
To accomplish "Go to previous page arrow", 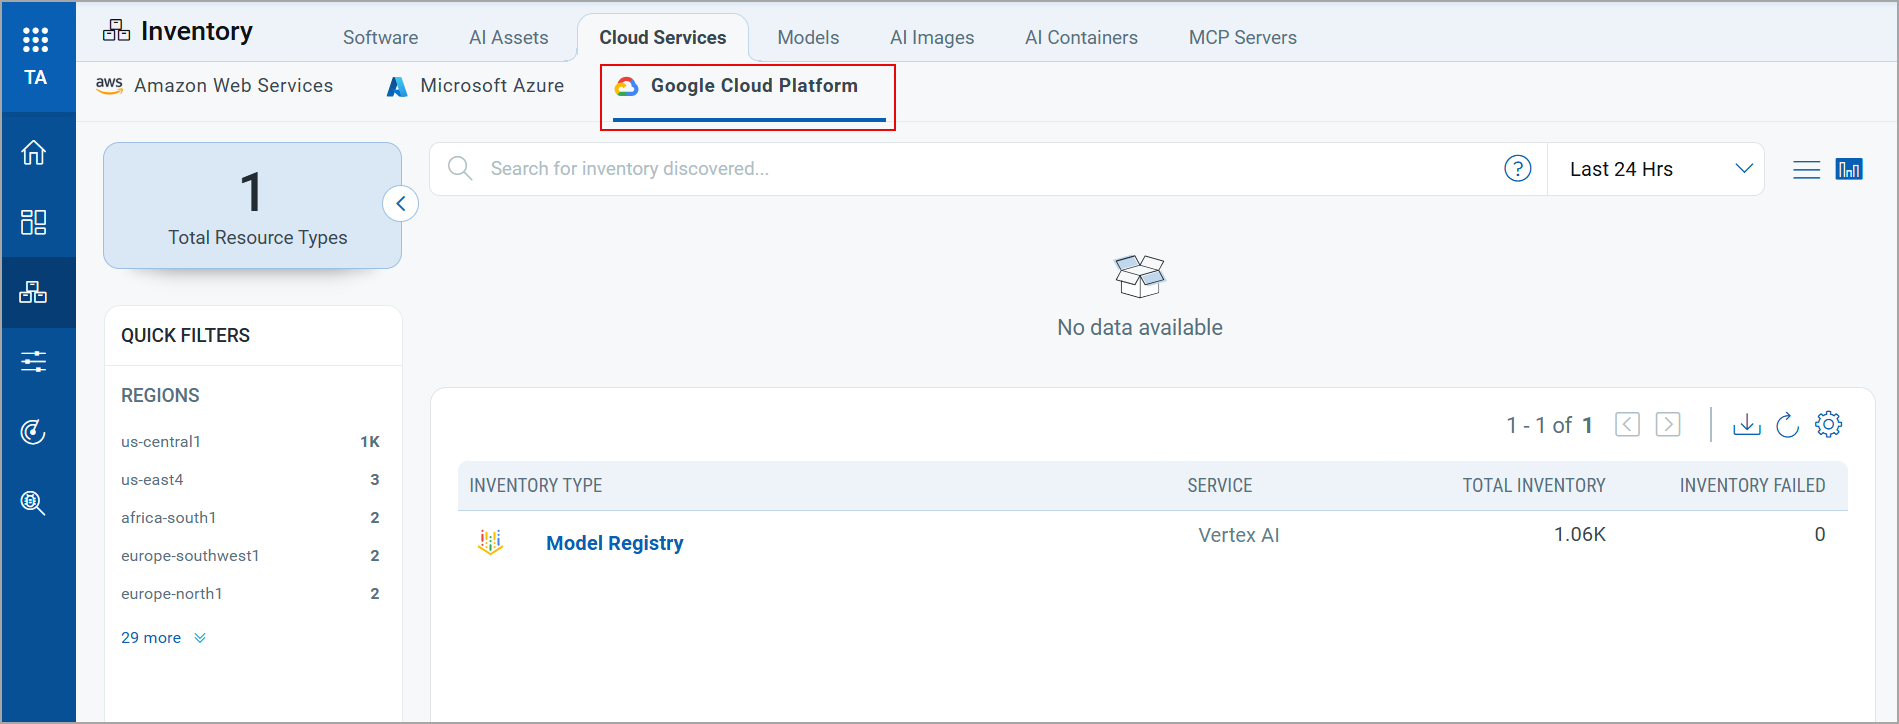I will [x=1628, y=425].
